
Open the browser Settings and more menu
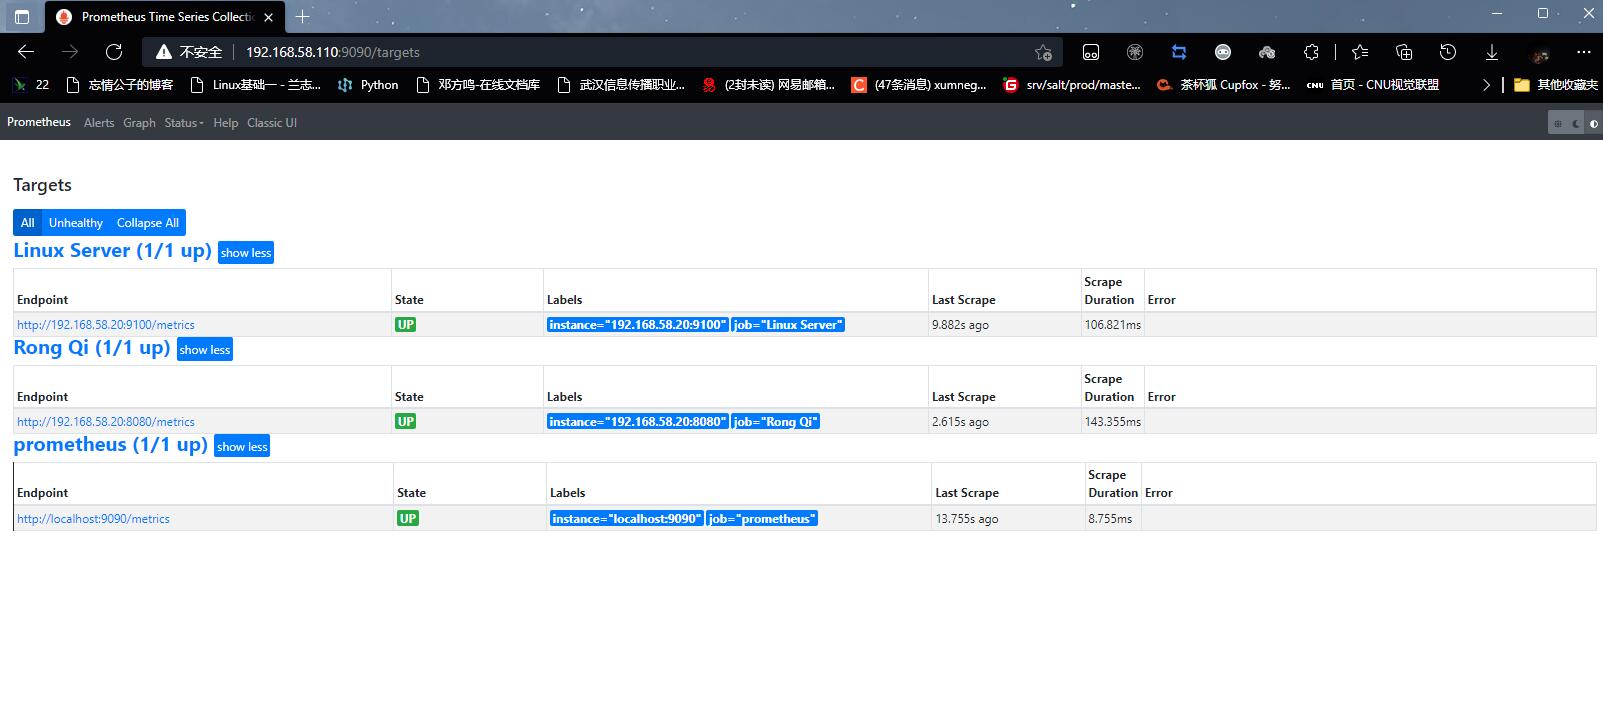[1583, 52]
